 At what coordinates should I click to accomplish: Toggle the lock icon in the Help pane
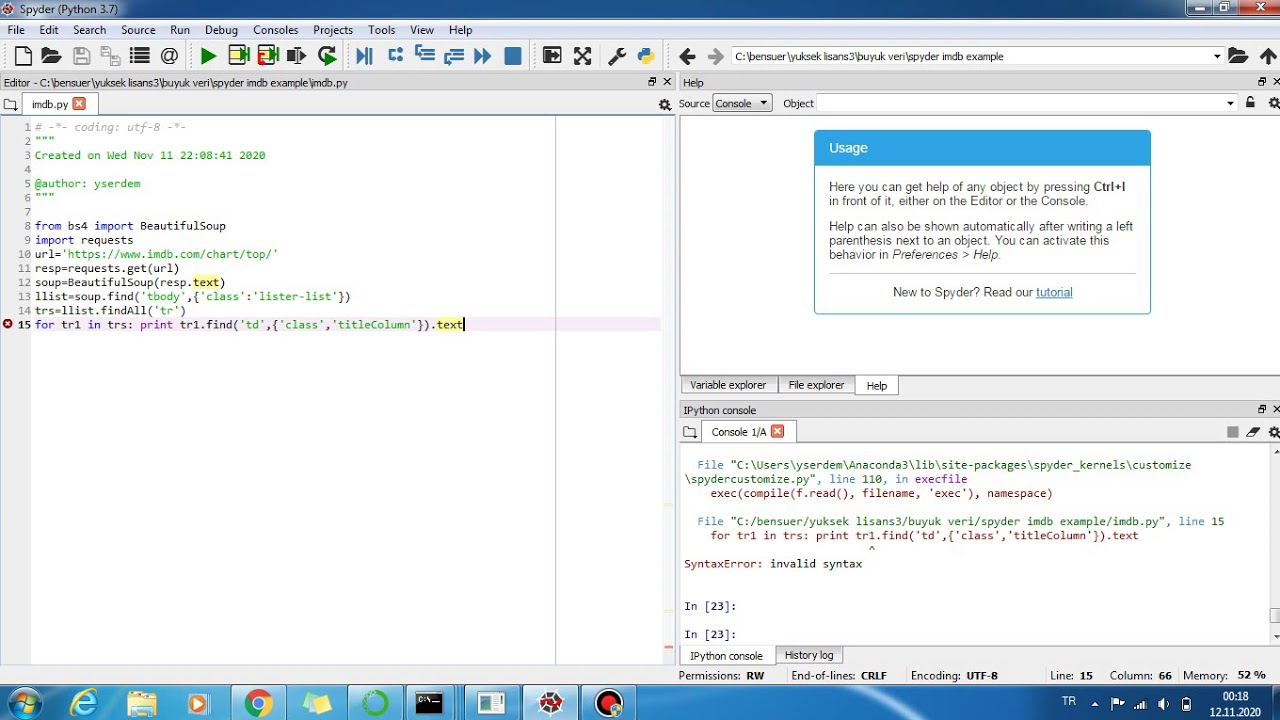1250,103
